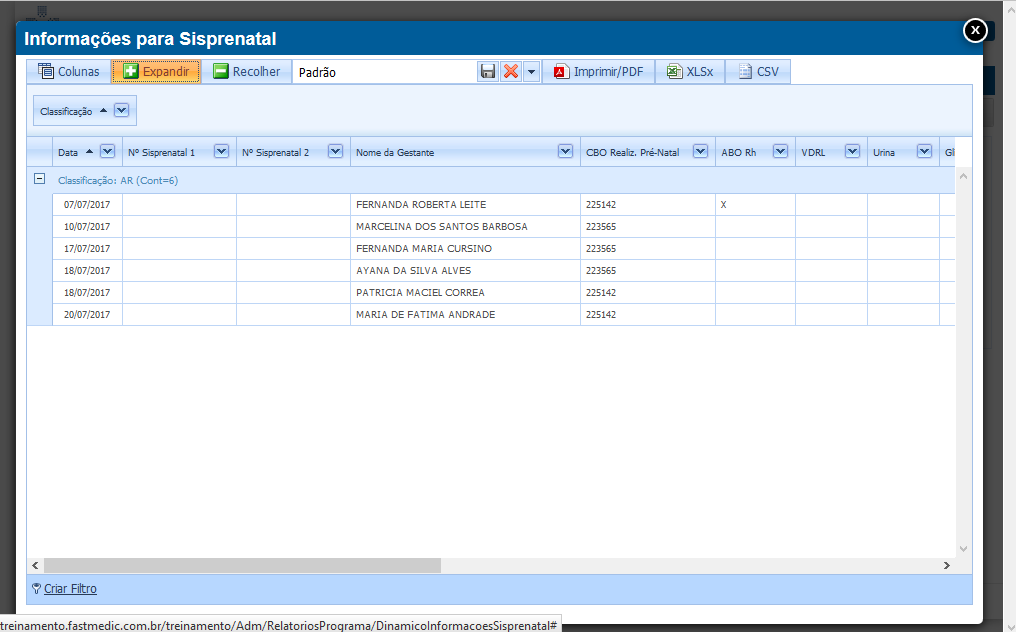This screenshot has width=1016, height=632.
Task: Click CBO 223565 in the Ayana row
Action: (601, 270)
